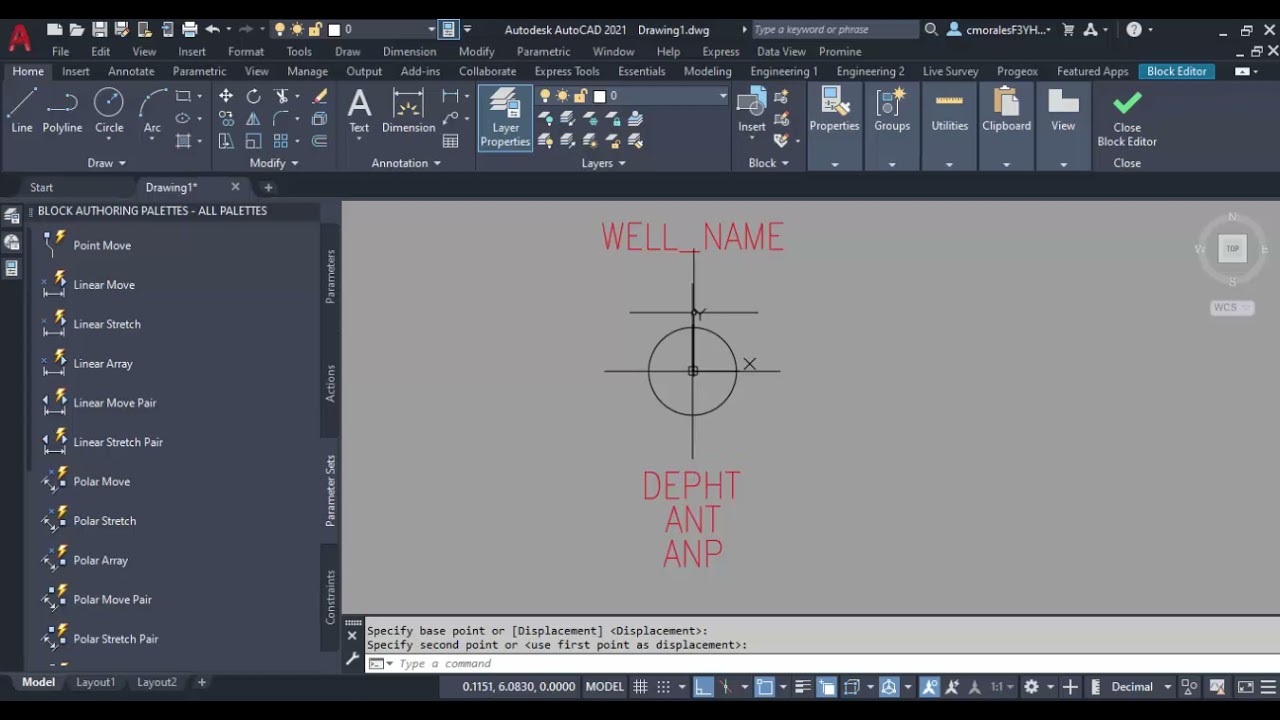Switch to the Start file tab
1280x720 pixels.
click(41, 187)
